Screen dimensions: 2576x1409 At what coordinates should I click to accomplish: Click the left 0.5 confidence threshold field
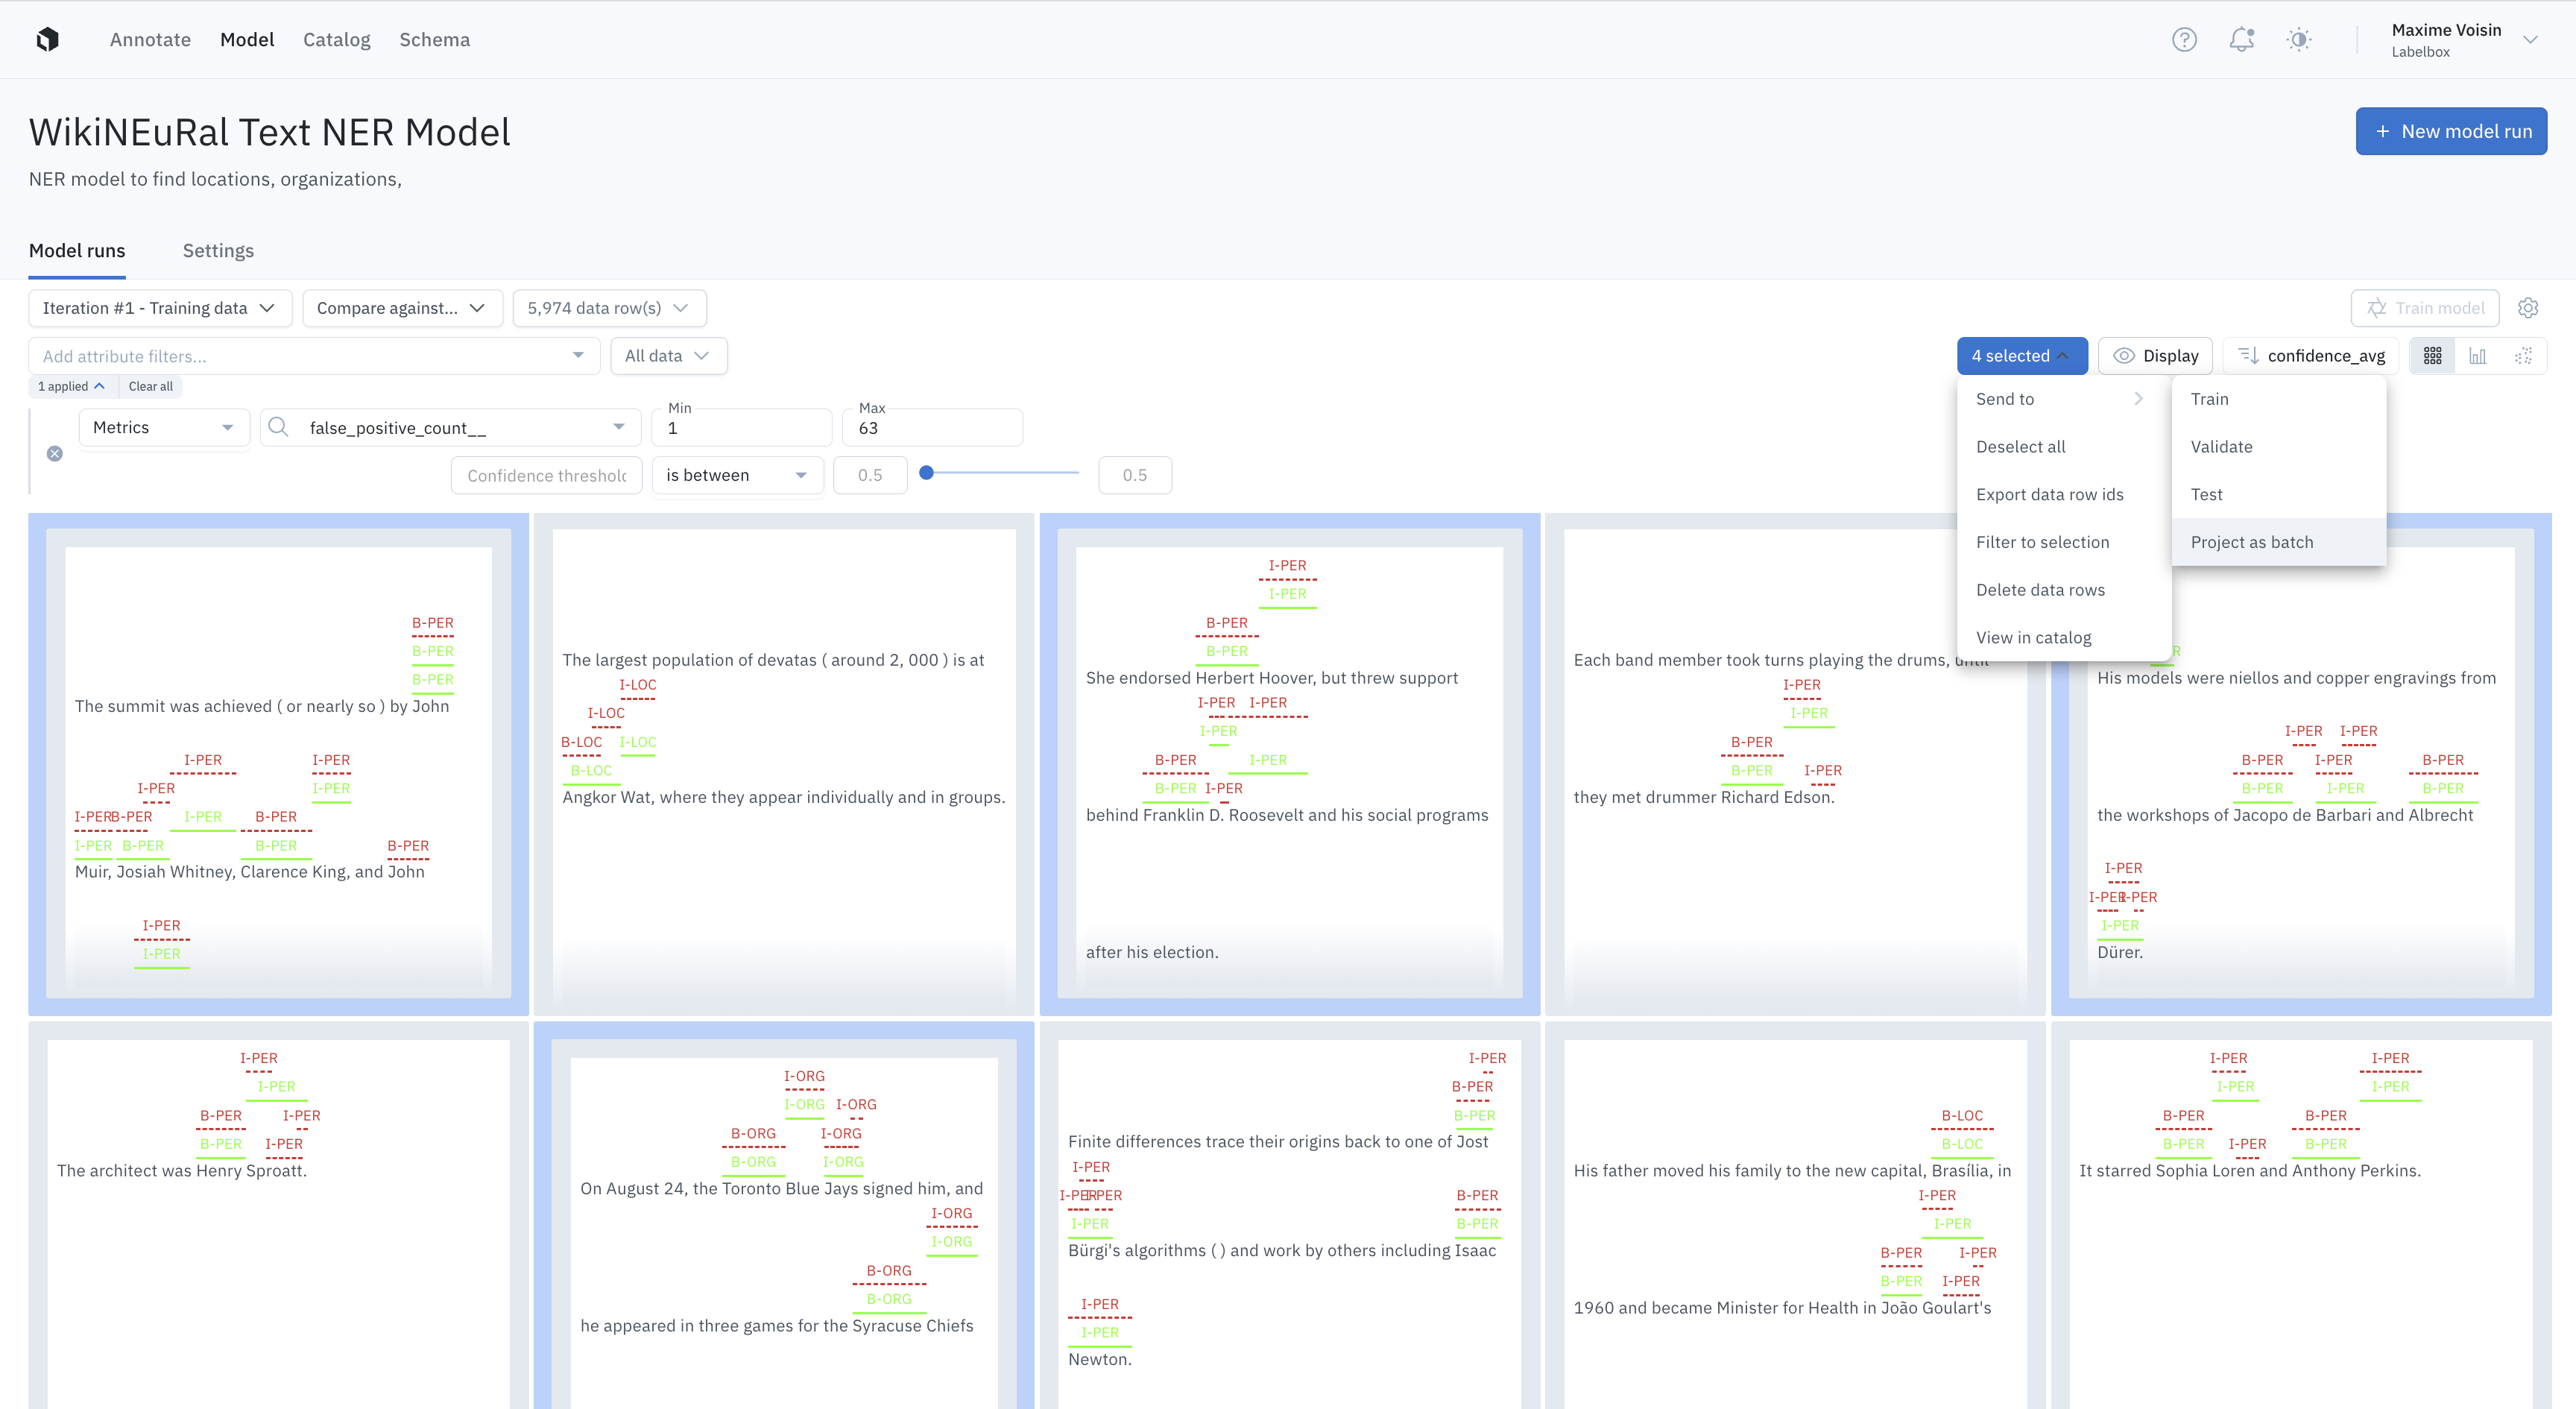(x=870, y=475)
